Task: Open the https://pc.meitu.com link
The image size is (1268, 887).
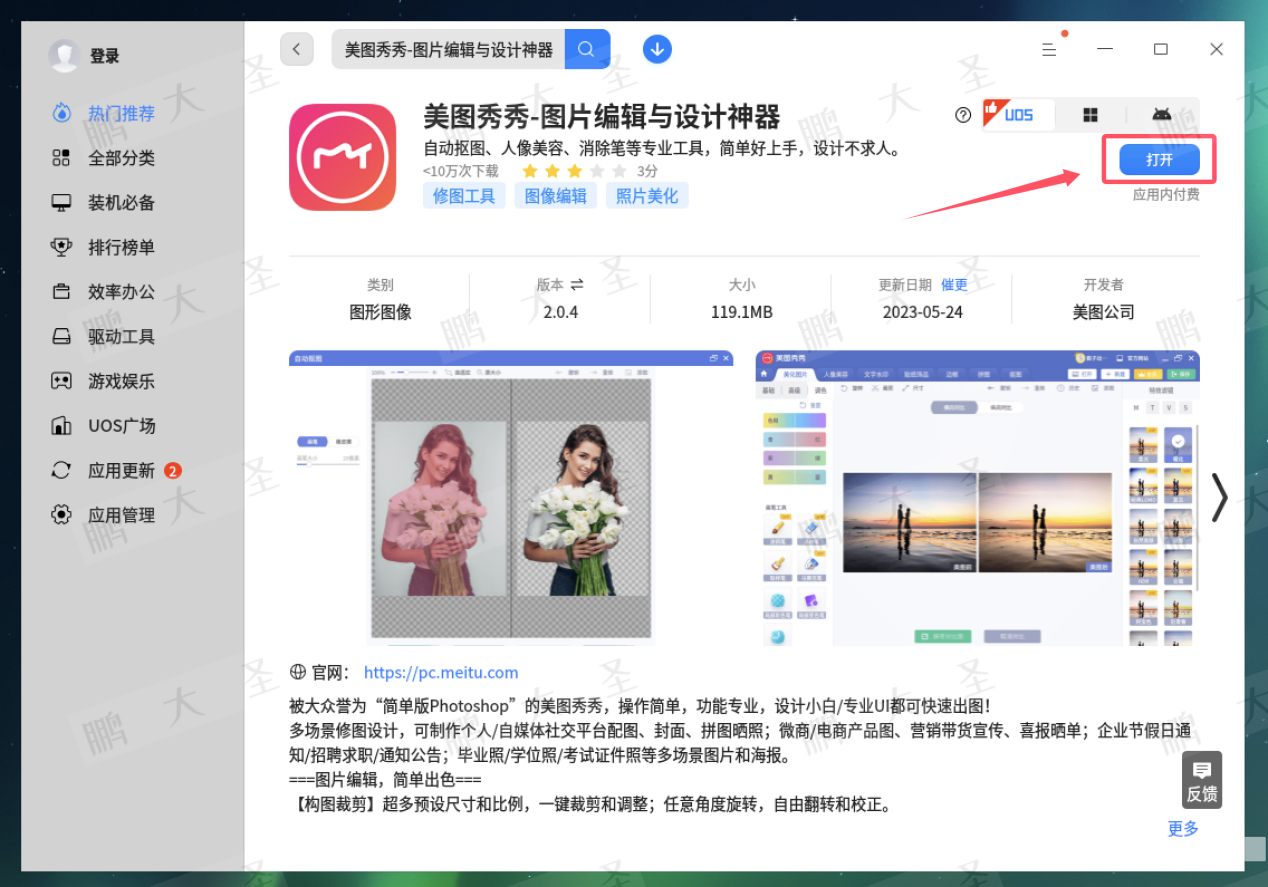Action: tap(441, 672)
